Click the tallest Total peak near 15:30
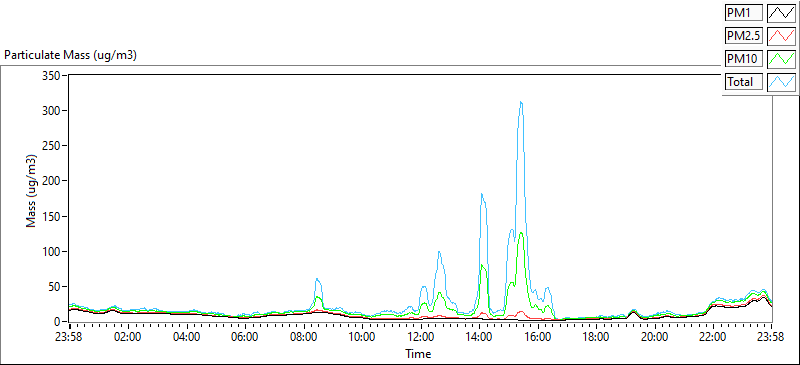 tap(521, 102)
